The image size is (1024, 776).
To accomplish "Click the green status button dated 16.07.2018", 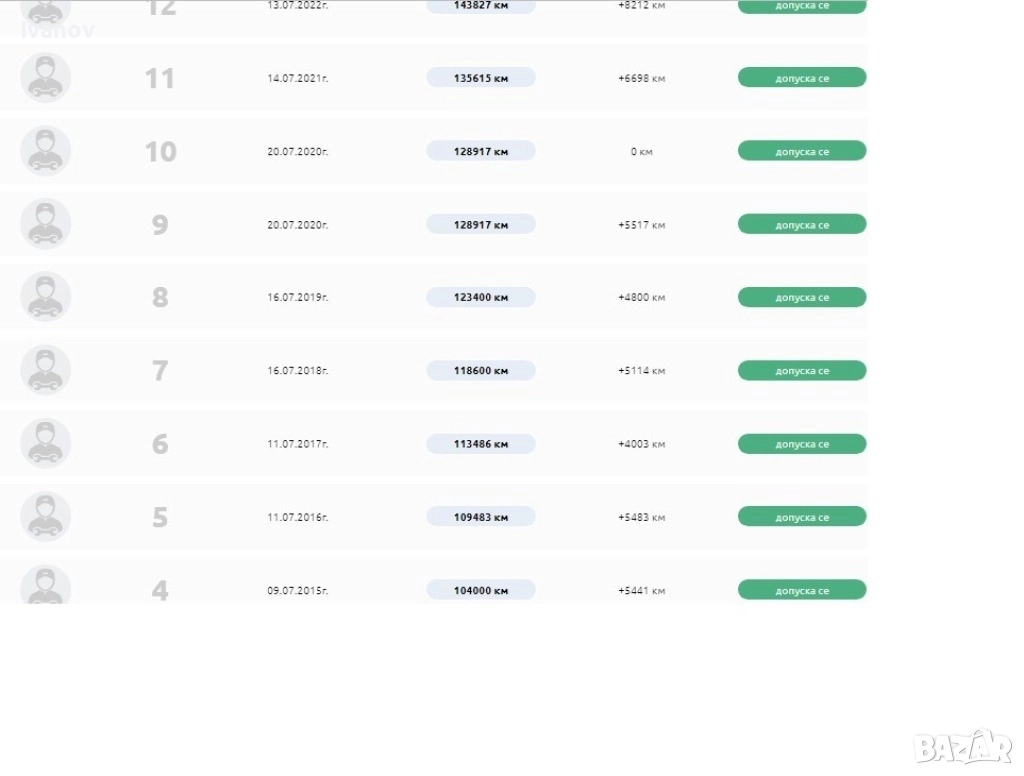I will (x=801, y=370).
